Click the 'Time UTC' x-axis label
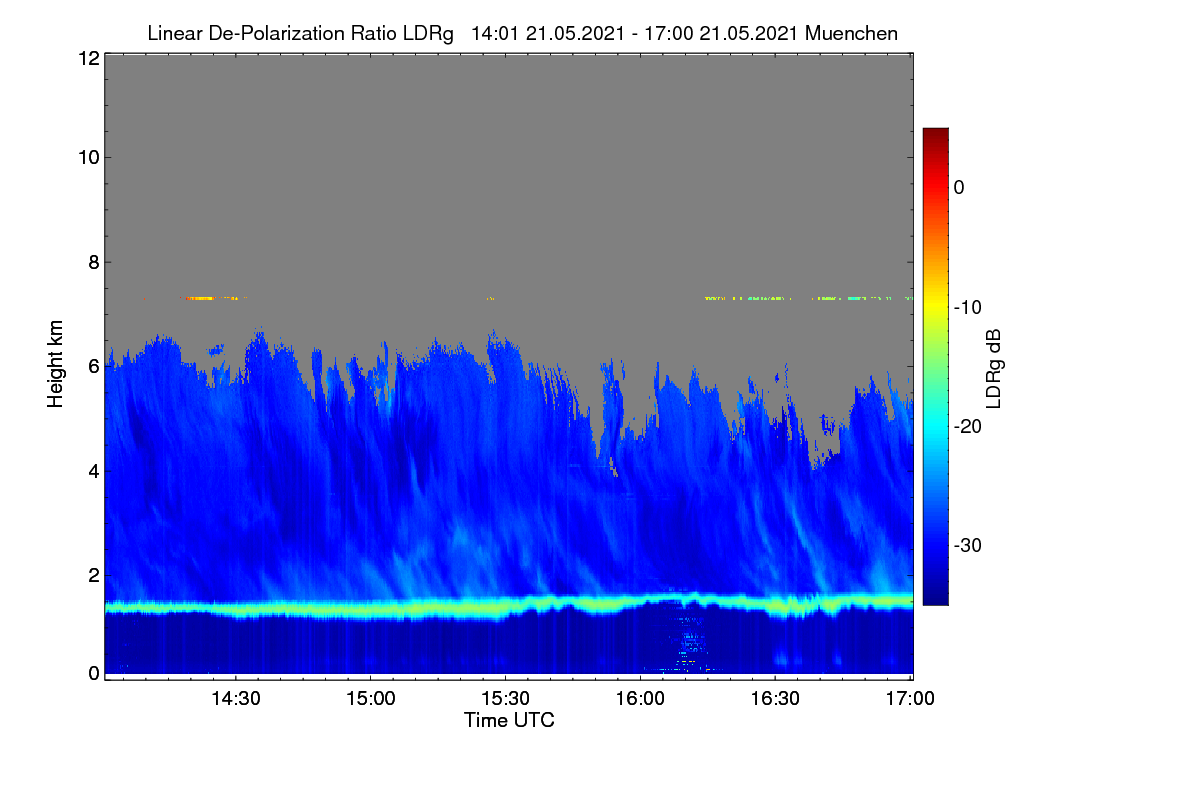 tap(509, 720)
